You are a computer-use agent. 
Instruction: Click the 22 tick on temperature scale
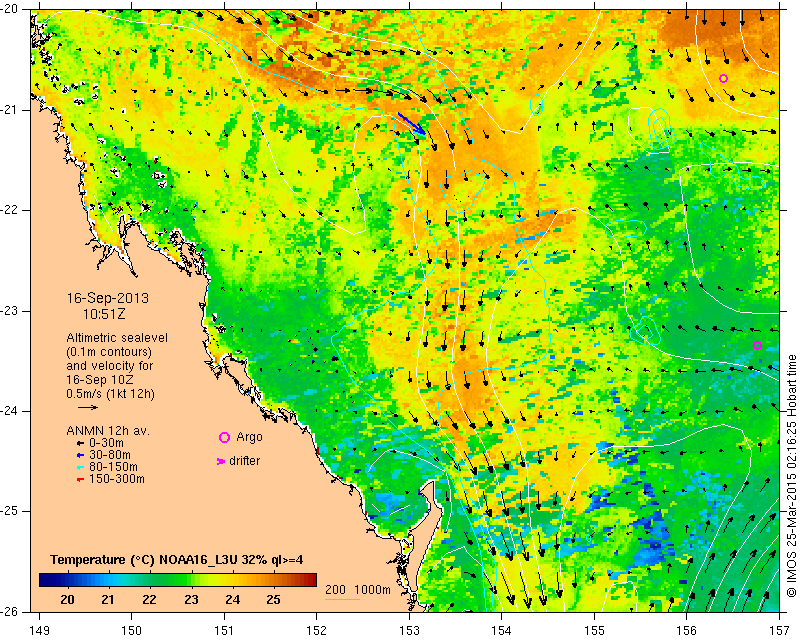coord(149,600)
